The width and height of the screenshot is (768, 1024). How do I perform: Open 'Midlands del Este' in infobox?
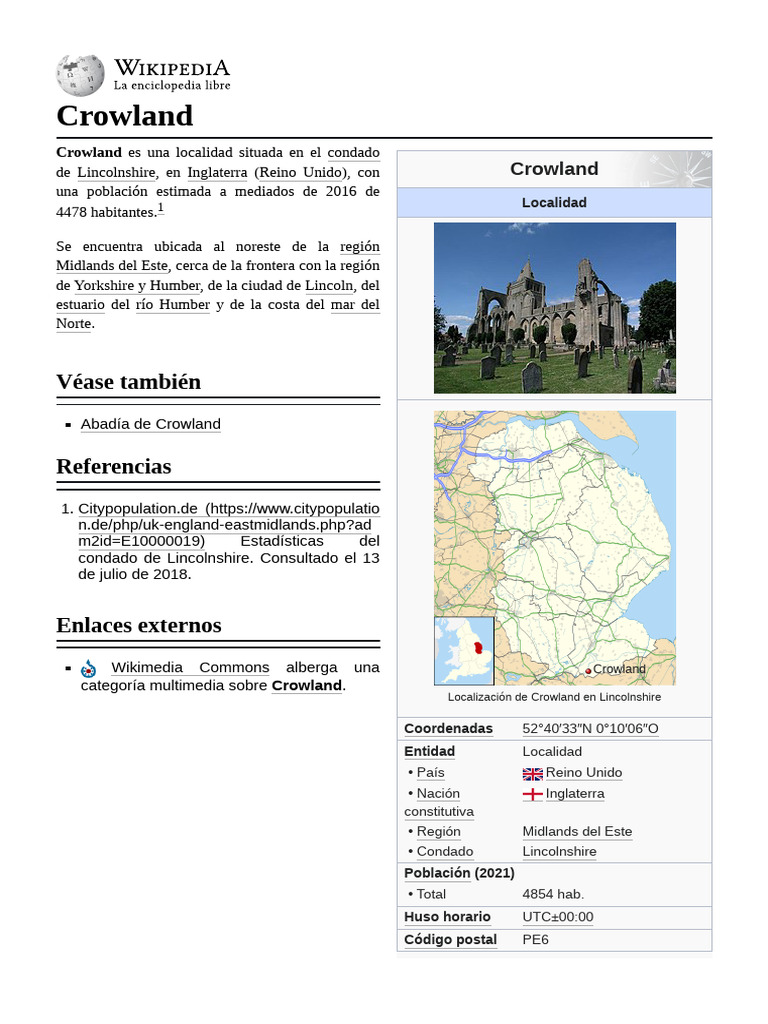(577, 831)
